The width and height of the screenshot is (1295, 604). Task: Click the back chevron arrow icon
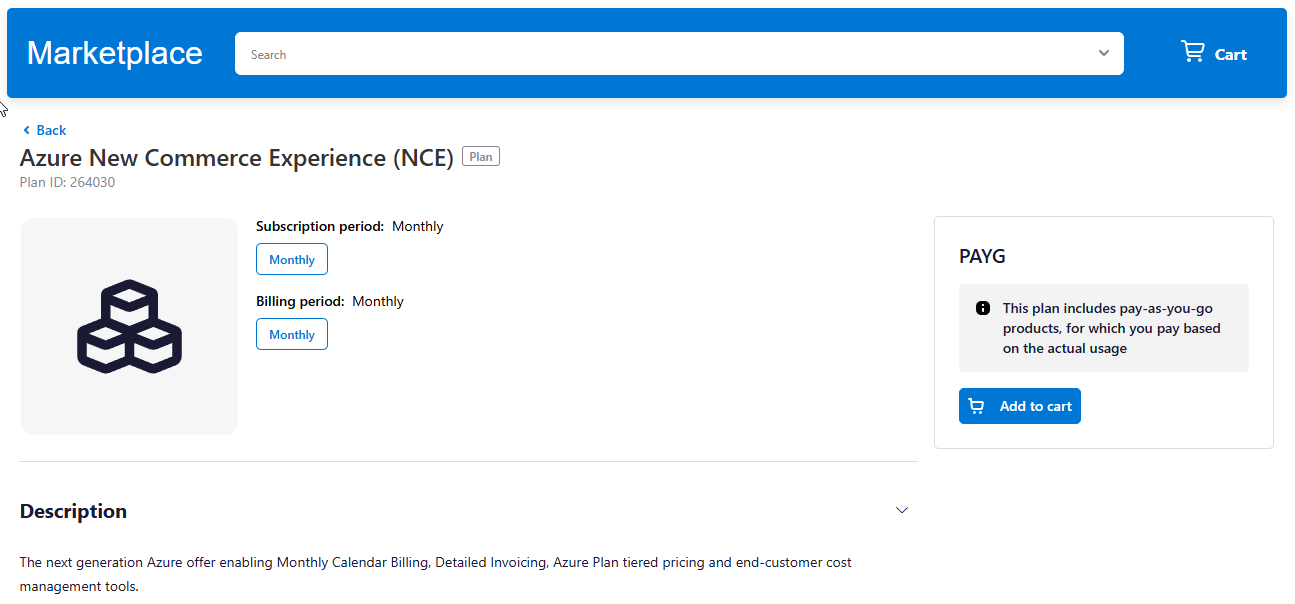[26, 130]
